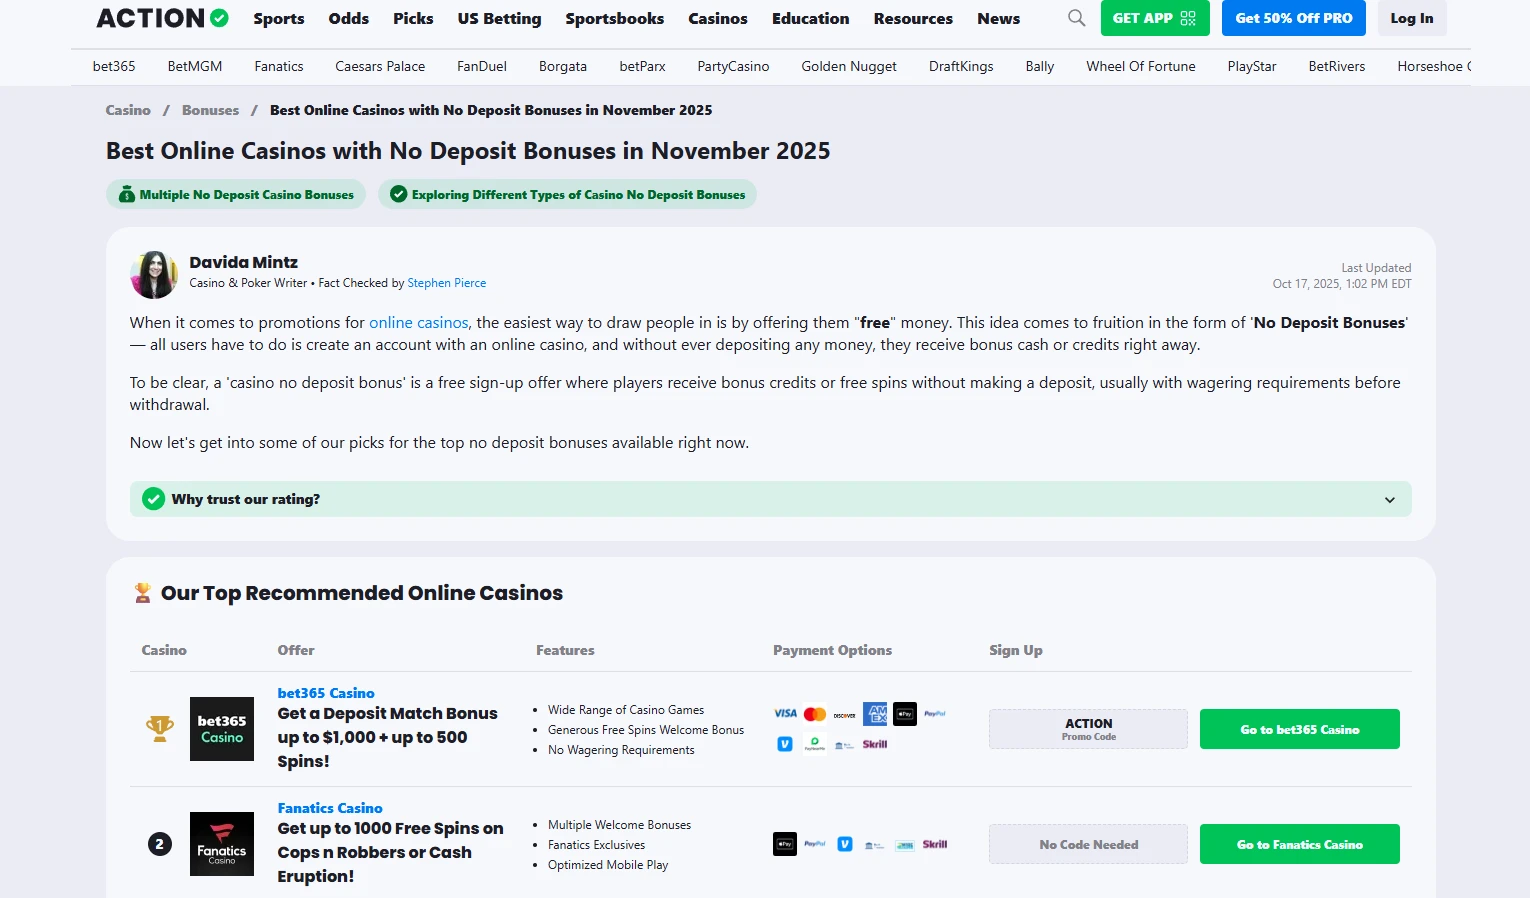Image resolution: width=1530 pixels, height=898 pixels.
Task: Open Stephen Pierce fact checker link
Action: 446,283
